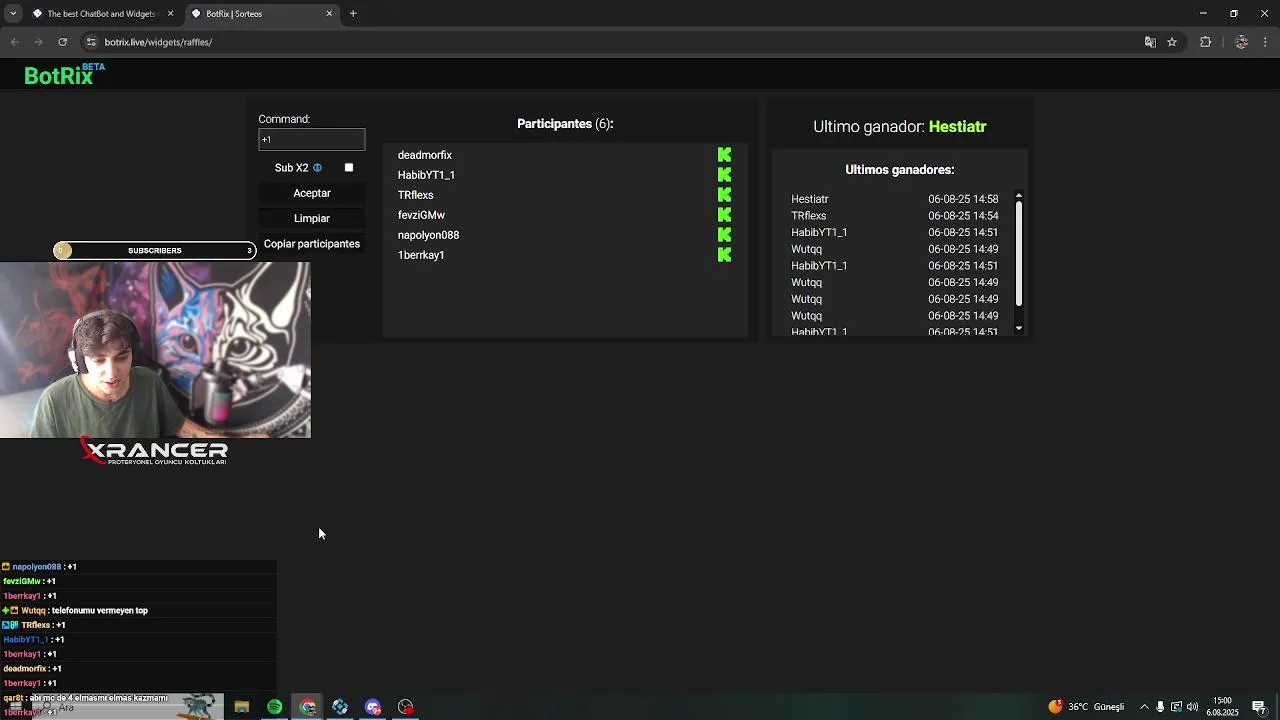
Task: Click the Kick icon beside napolyon088
Action: click(x=724, y=235)
